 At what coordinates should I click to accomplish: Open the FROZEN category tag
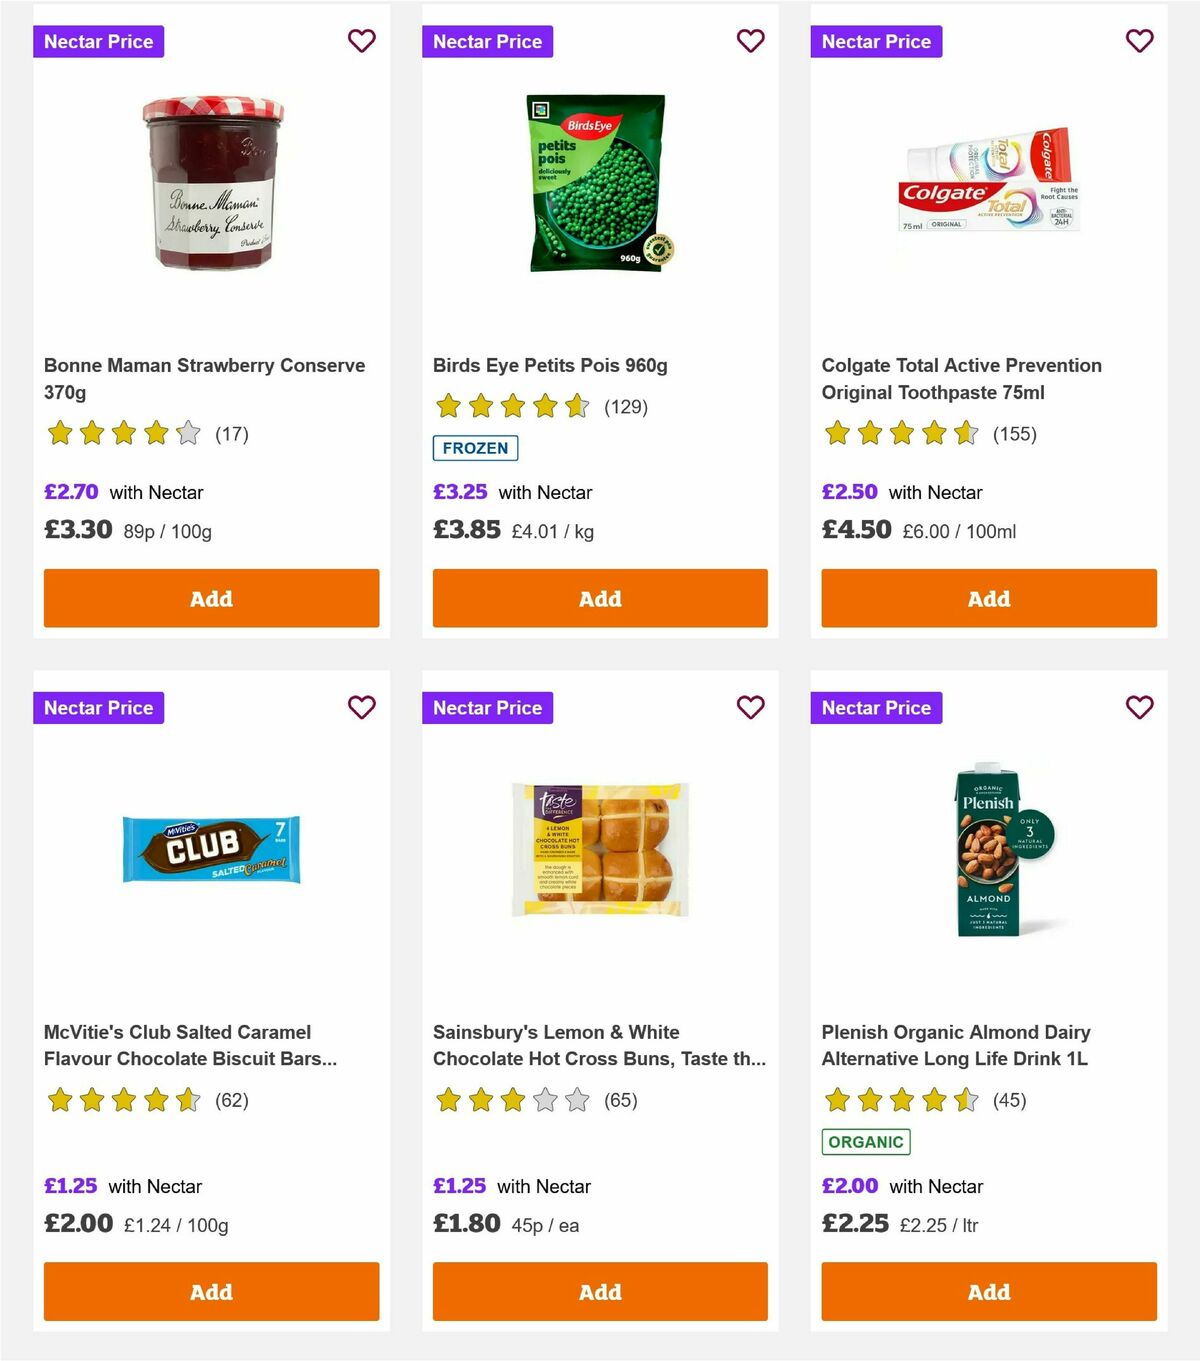point(475,448)
